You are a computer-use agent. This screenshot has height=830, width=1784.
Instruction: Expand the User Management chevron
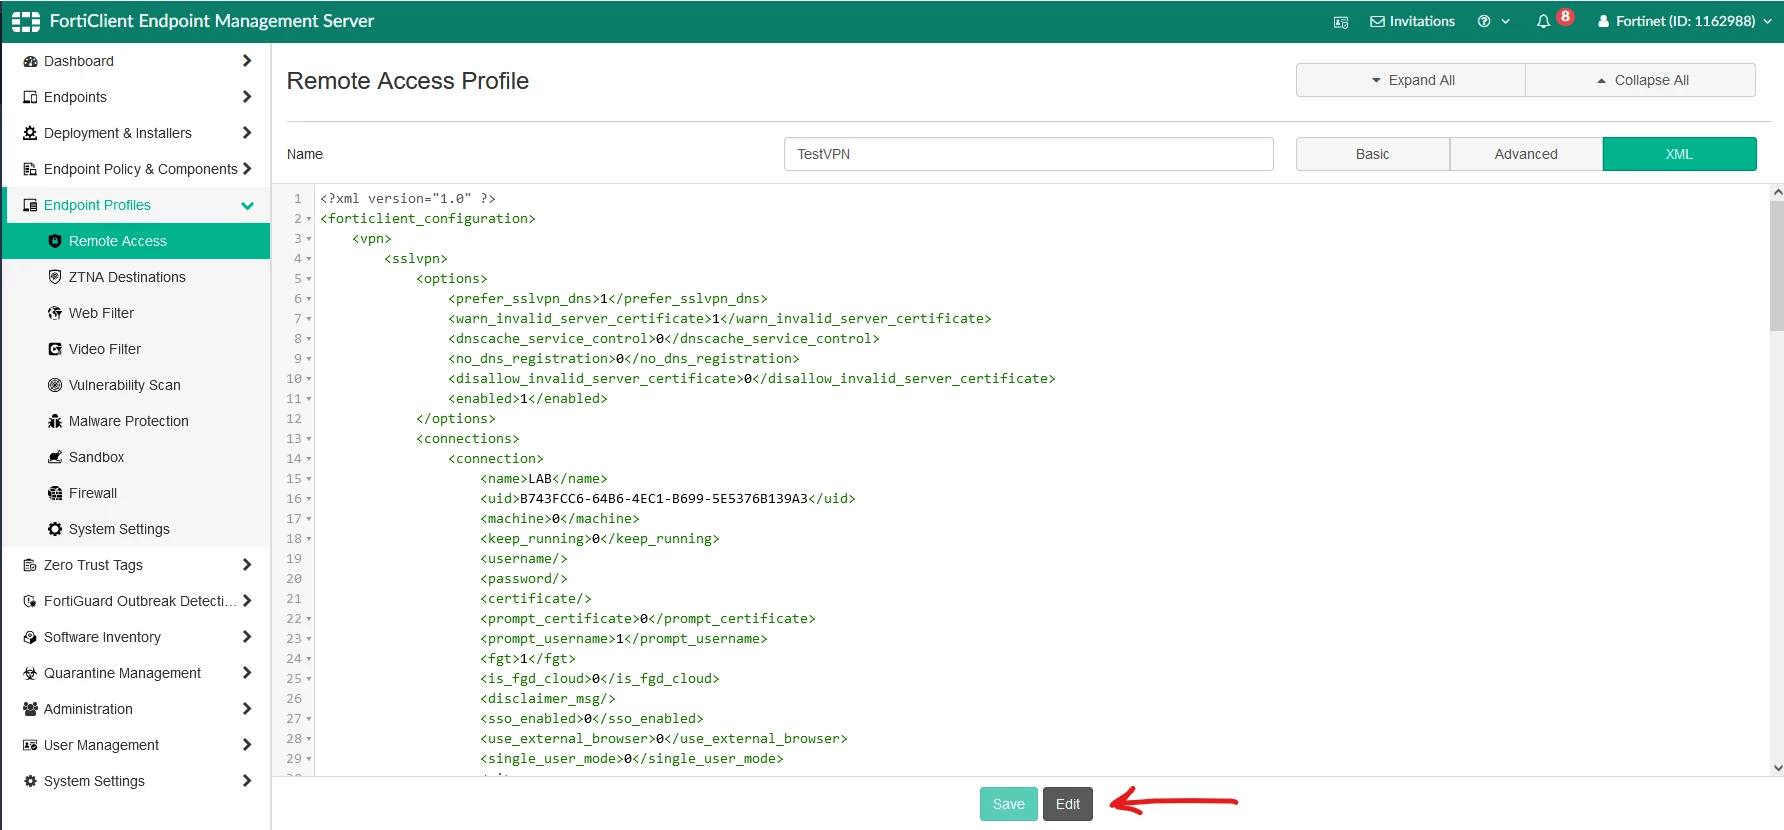click(247, 745)
